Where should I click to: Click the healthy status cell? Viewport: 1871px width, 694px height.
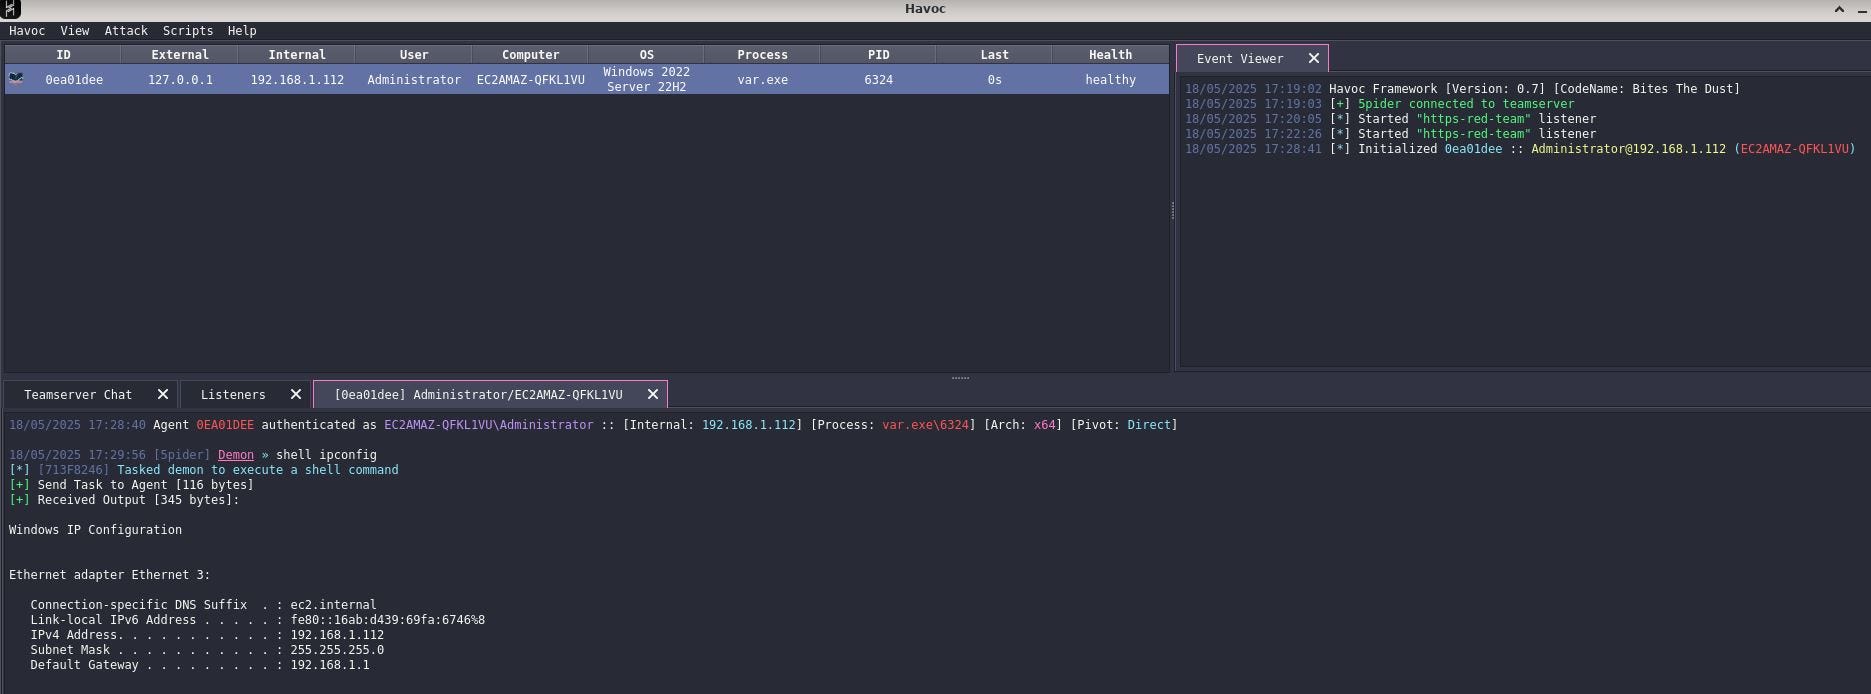coord(1110,80)
